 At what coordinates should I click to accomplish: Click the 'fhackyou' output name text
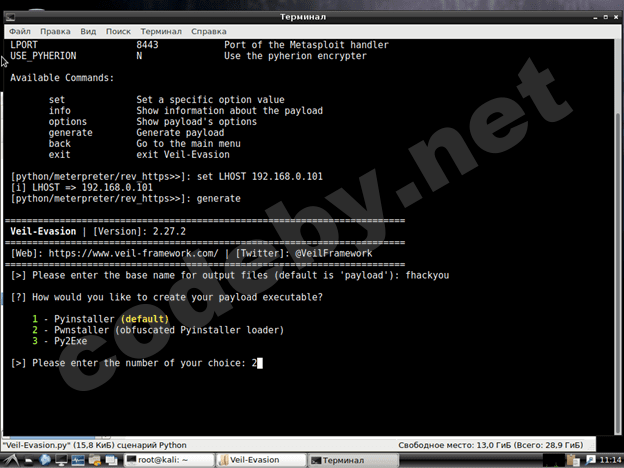pos(427,275)
